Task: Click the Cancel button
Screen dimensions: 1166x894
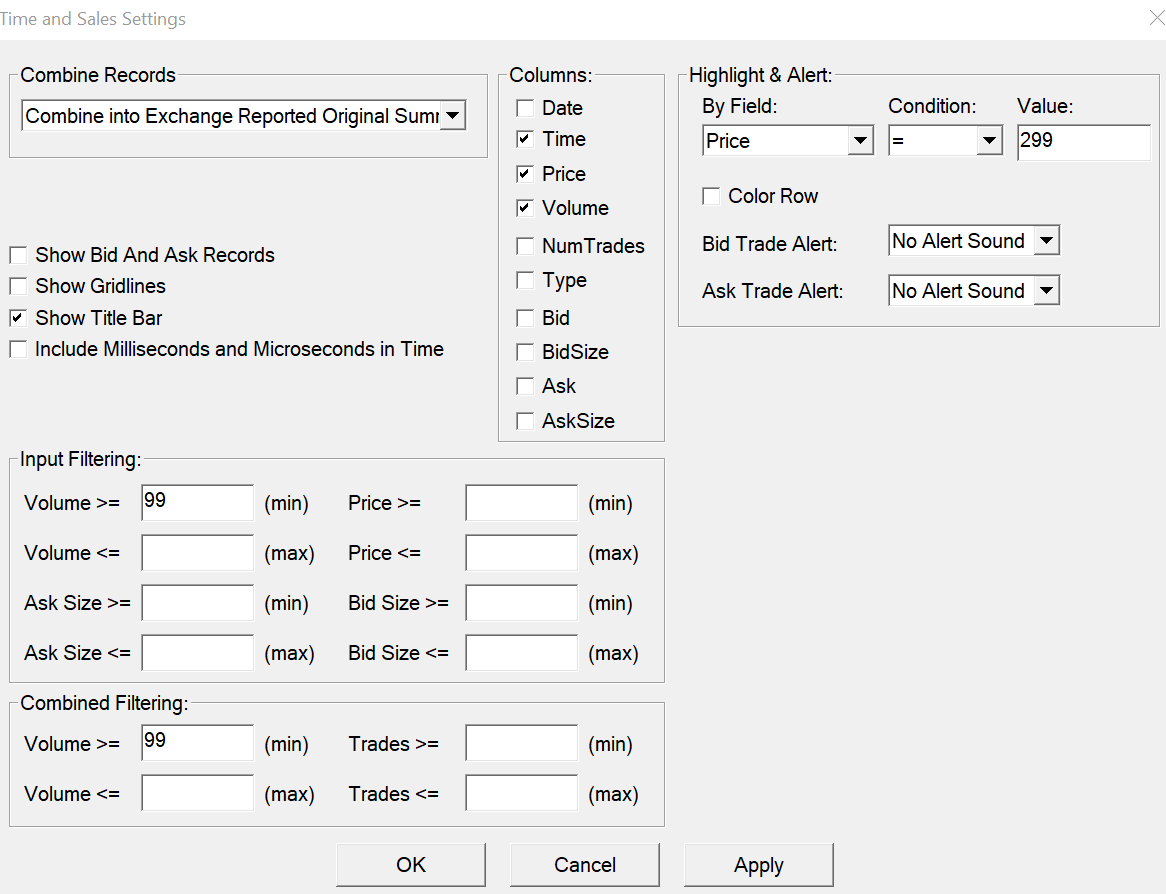Action: (x=585, y=865)
